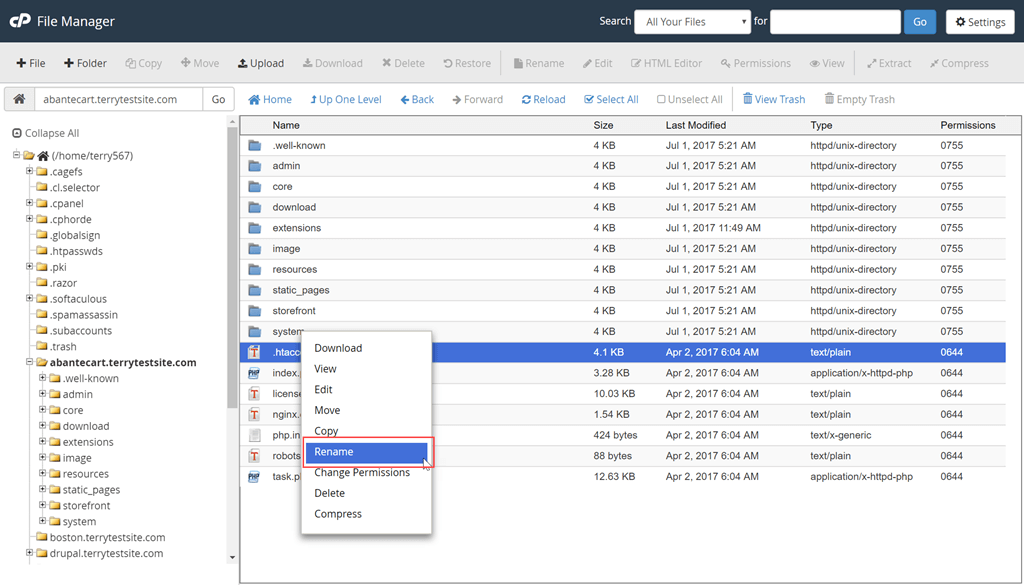Image resolution: width=1024 pixels, height=585 pixels.
Task: Open the Upload tool
Action: 261,63
